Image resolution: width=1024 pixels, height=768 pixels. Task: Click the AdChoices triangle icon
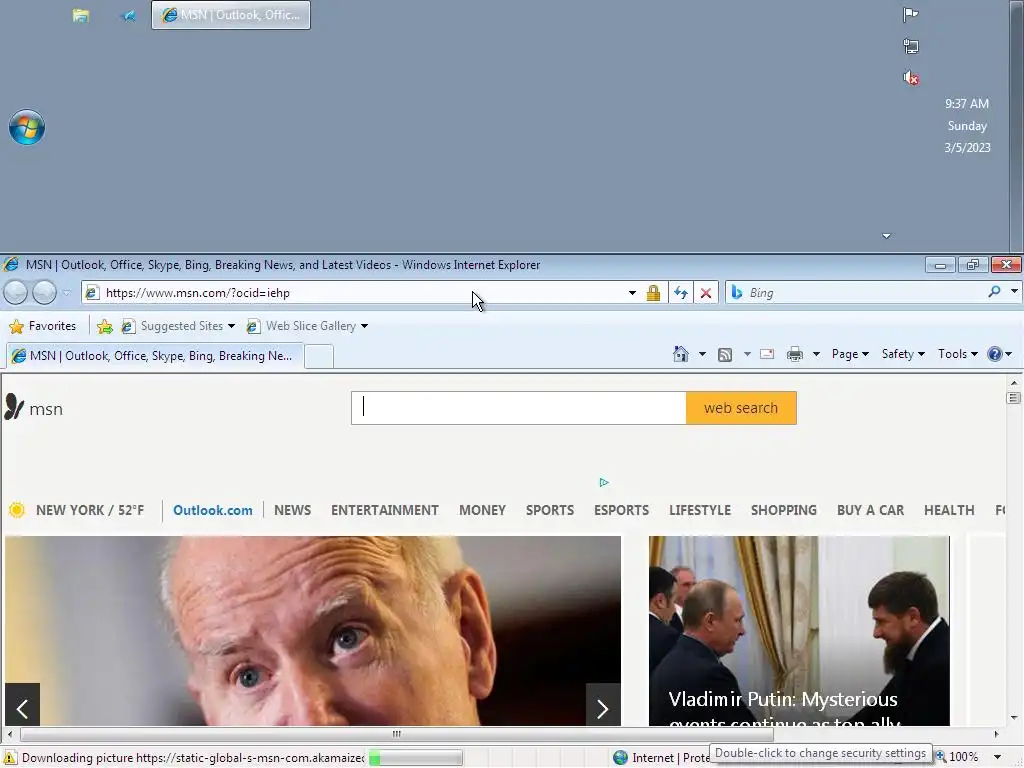[604, 483]
